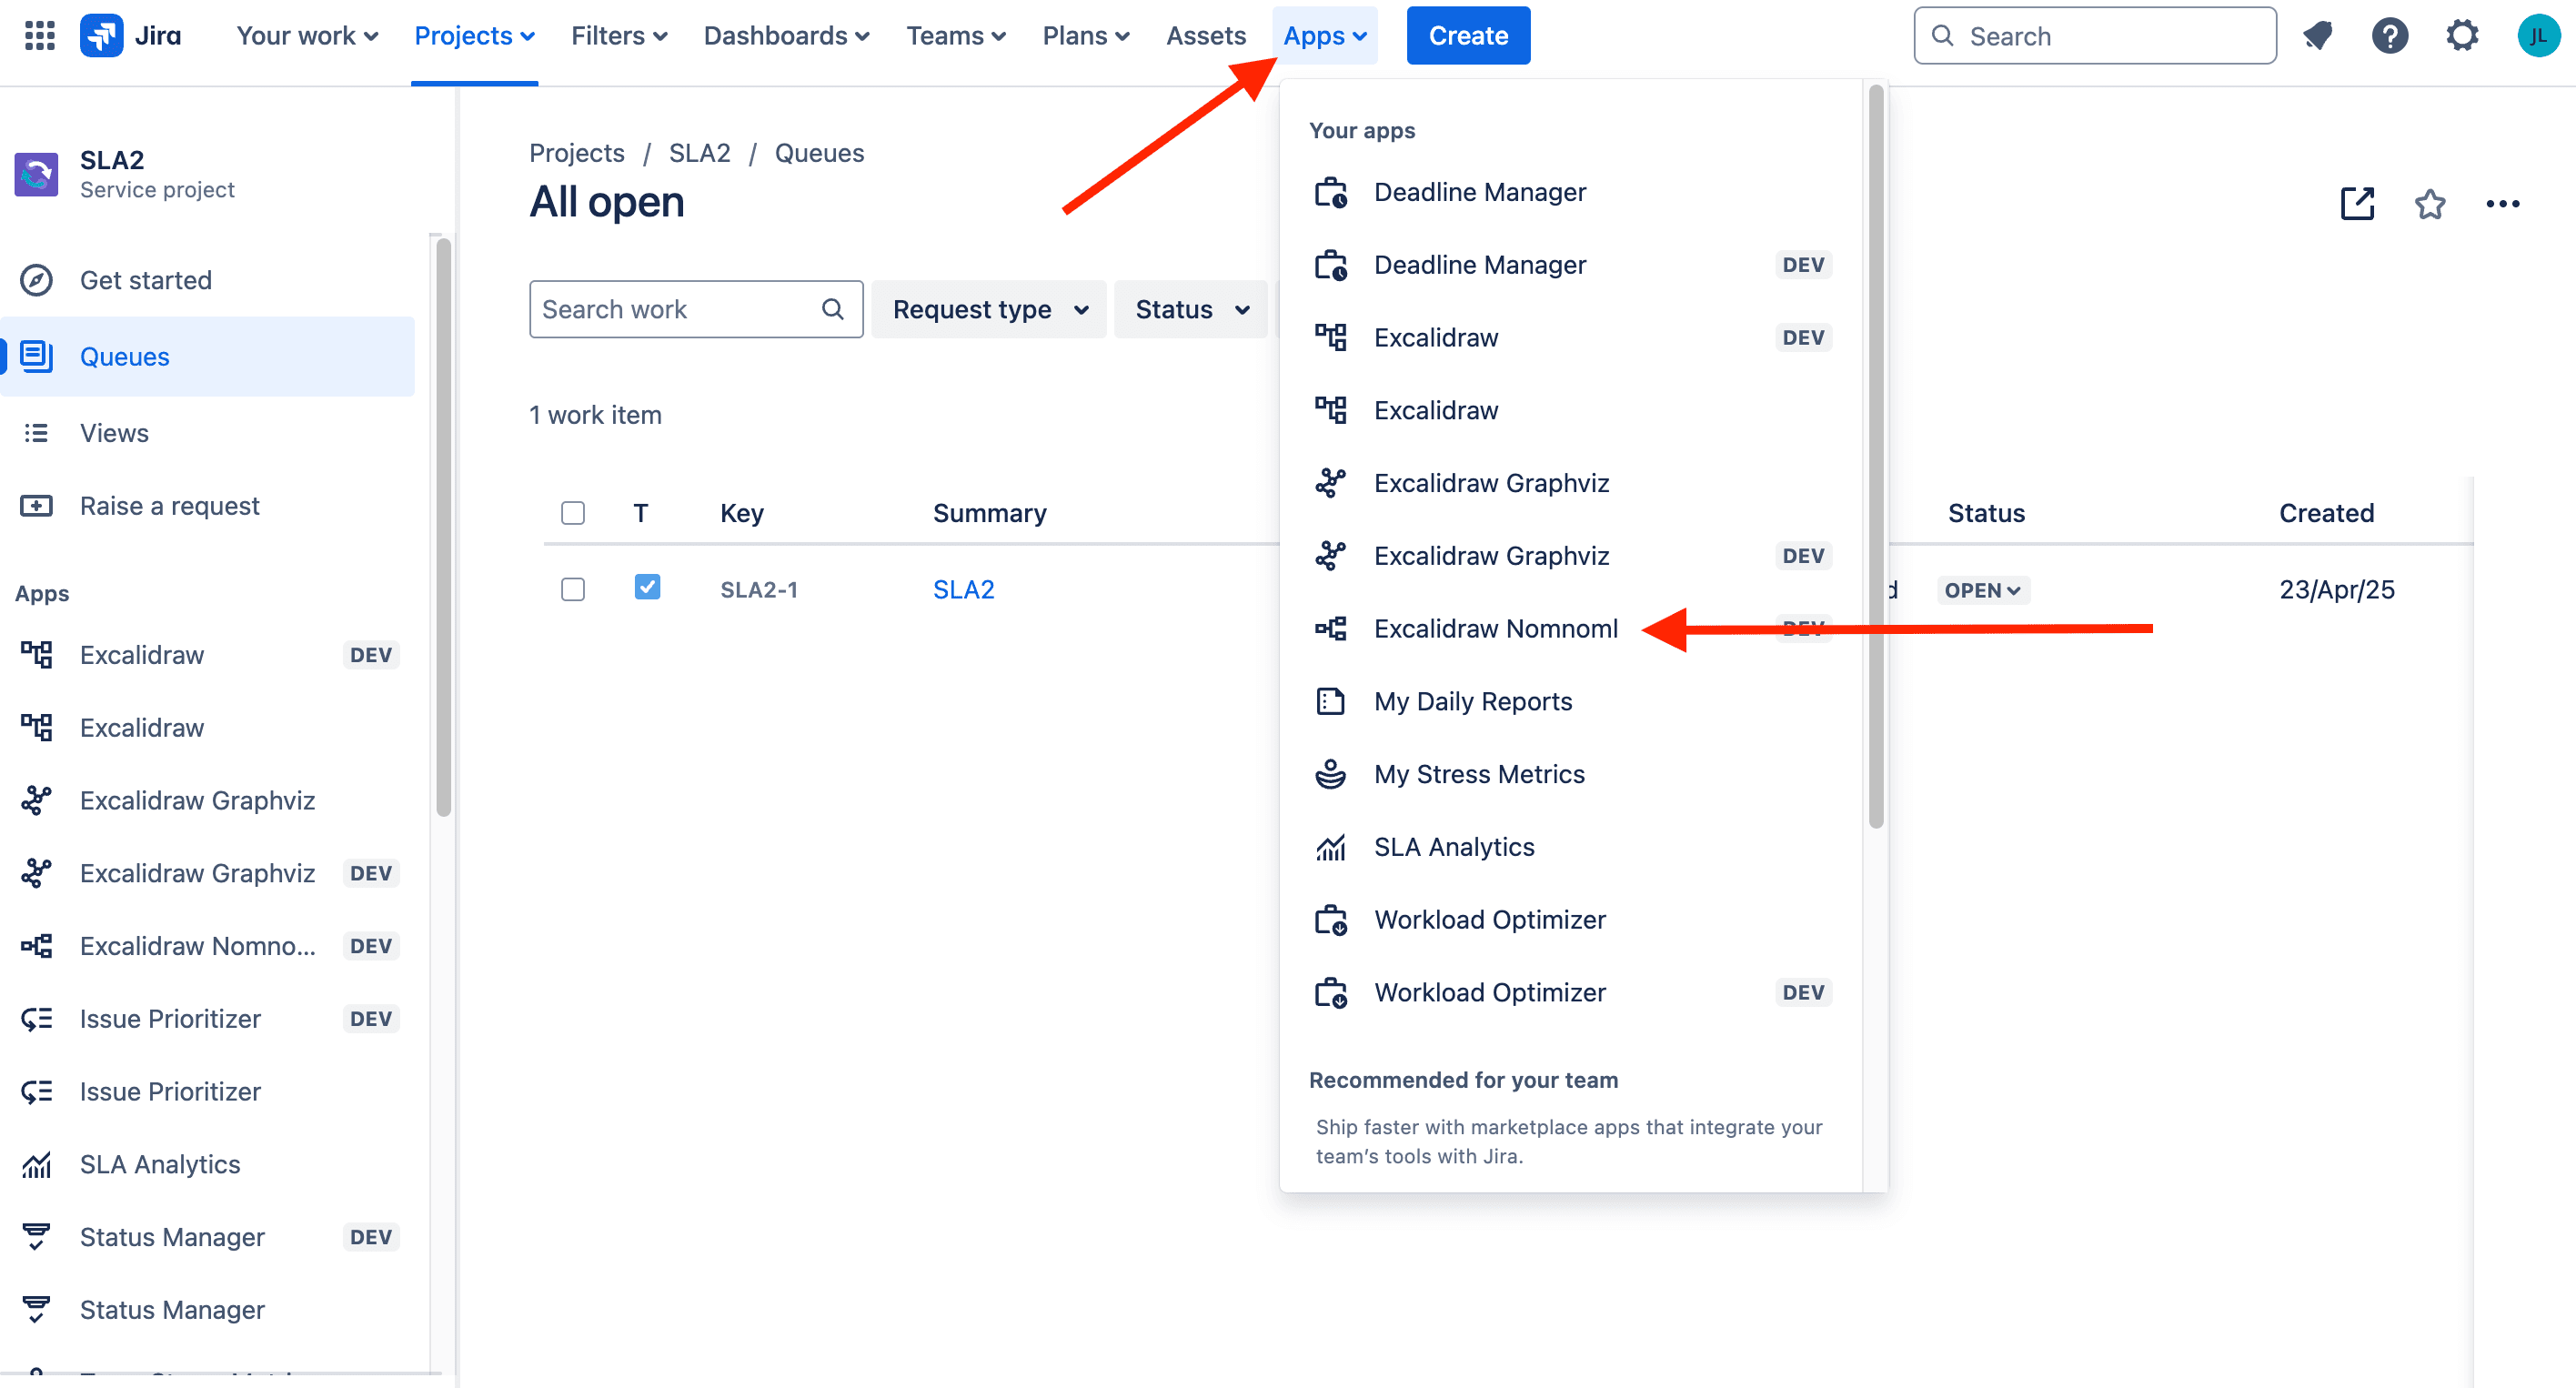Viewport: 2576px width, 1388px height.
Task: Go to SLA2 in the breadcrumb
Action: [699, 153]
